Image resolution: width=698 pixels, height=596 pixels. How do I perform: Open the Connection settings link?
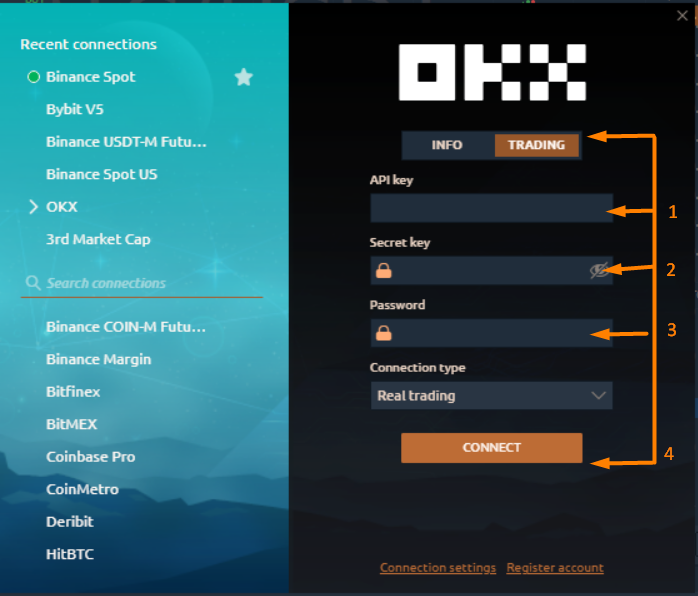tap(438, 568)
